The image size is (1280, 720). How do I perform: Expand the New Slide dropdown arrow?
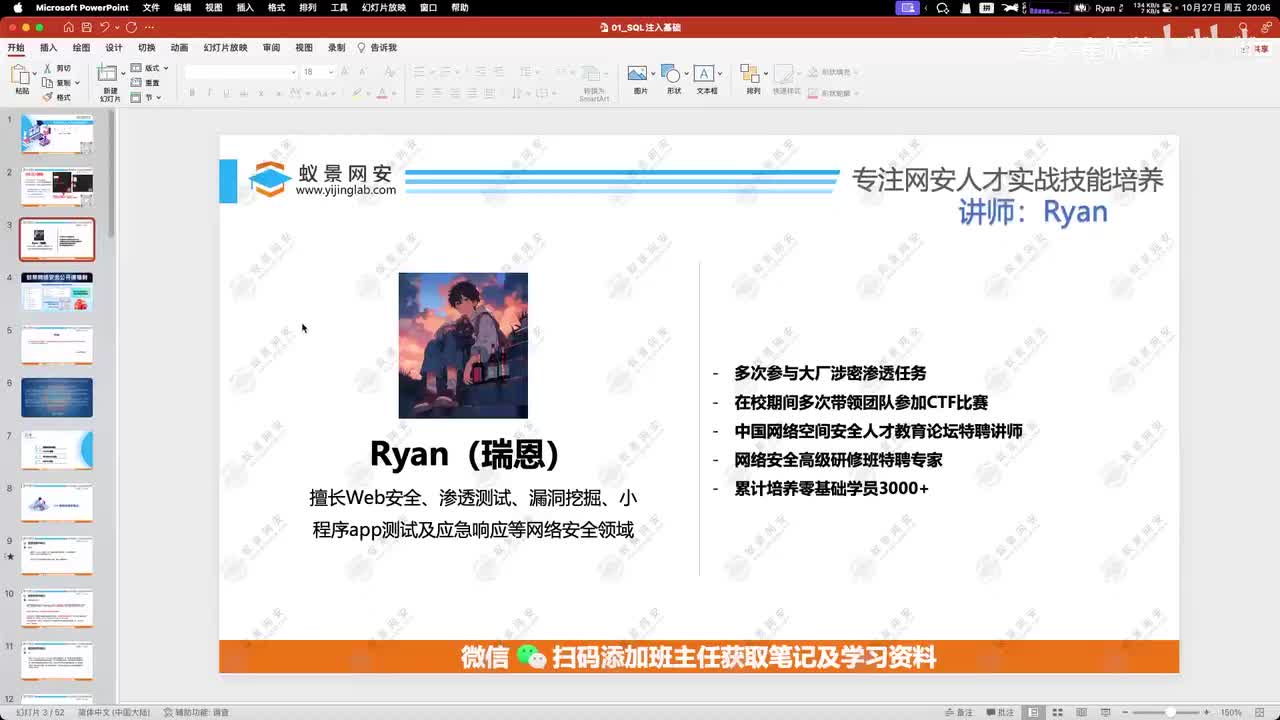click(123, 74)
